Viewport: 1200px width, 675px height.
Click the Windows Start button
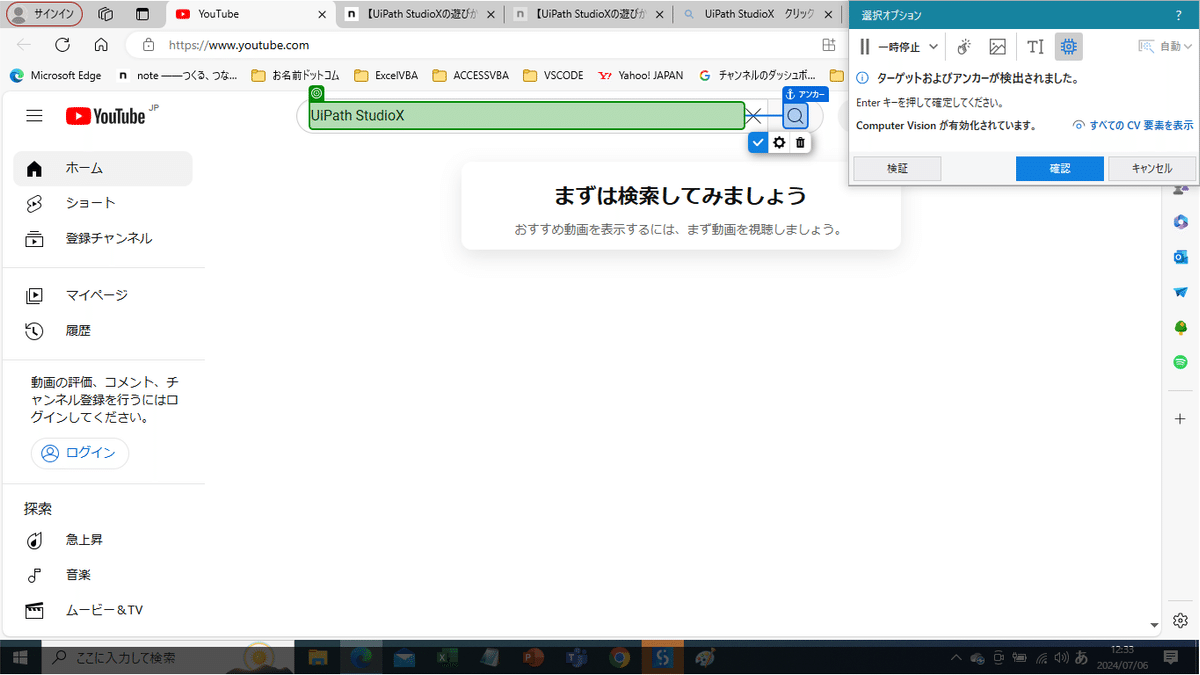pyautogui.click(x=19, y=657)
